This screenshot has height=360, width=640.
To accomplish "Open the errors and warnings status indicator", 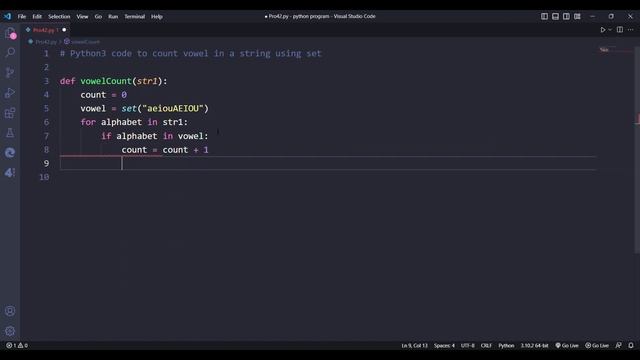I will pyautogui.click(x=17, y=345).
